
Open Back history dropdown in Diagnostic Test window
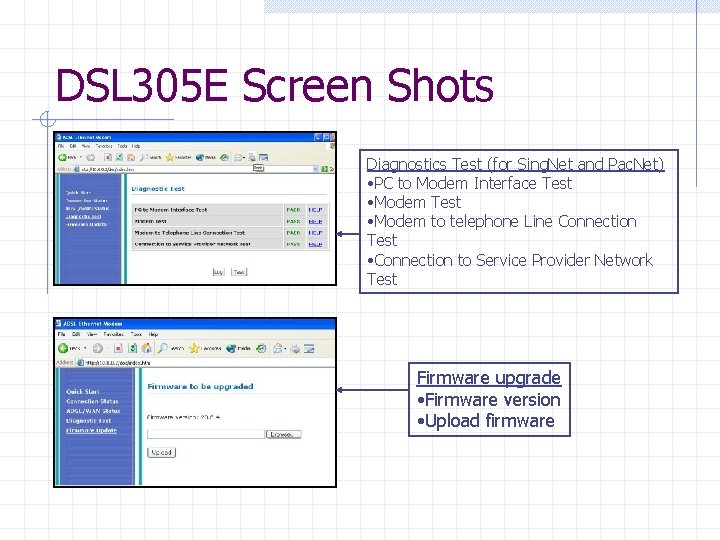click(80, 158)
